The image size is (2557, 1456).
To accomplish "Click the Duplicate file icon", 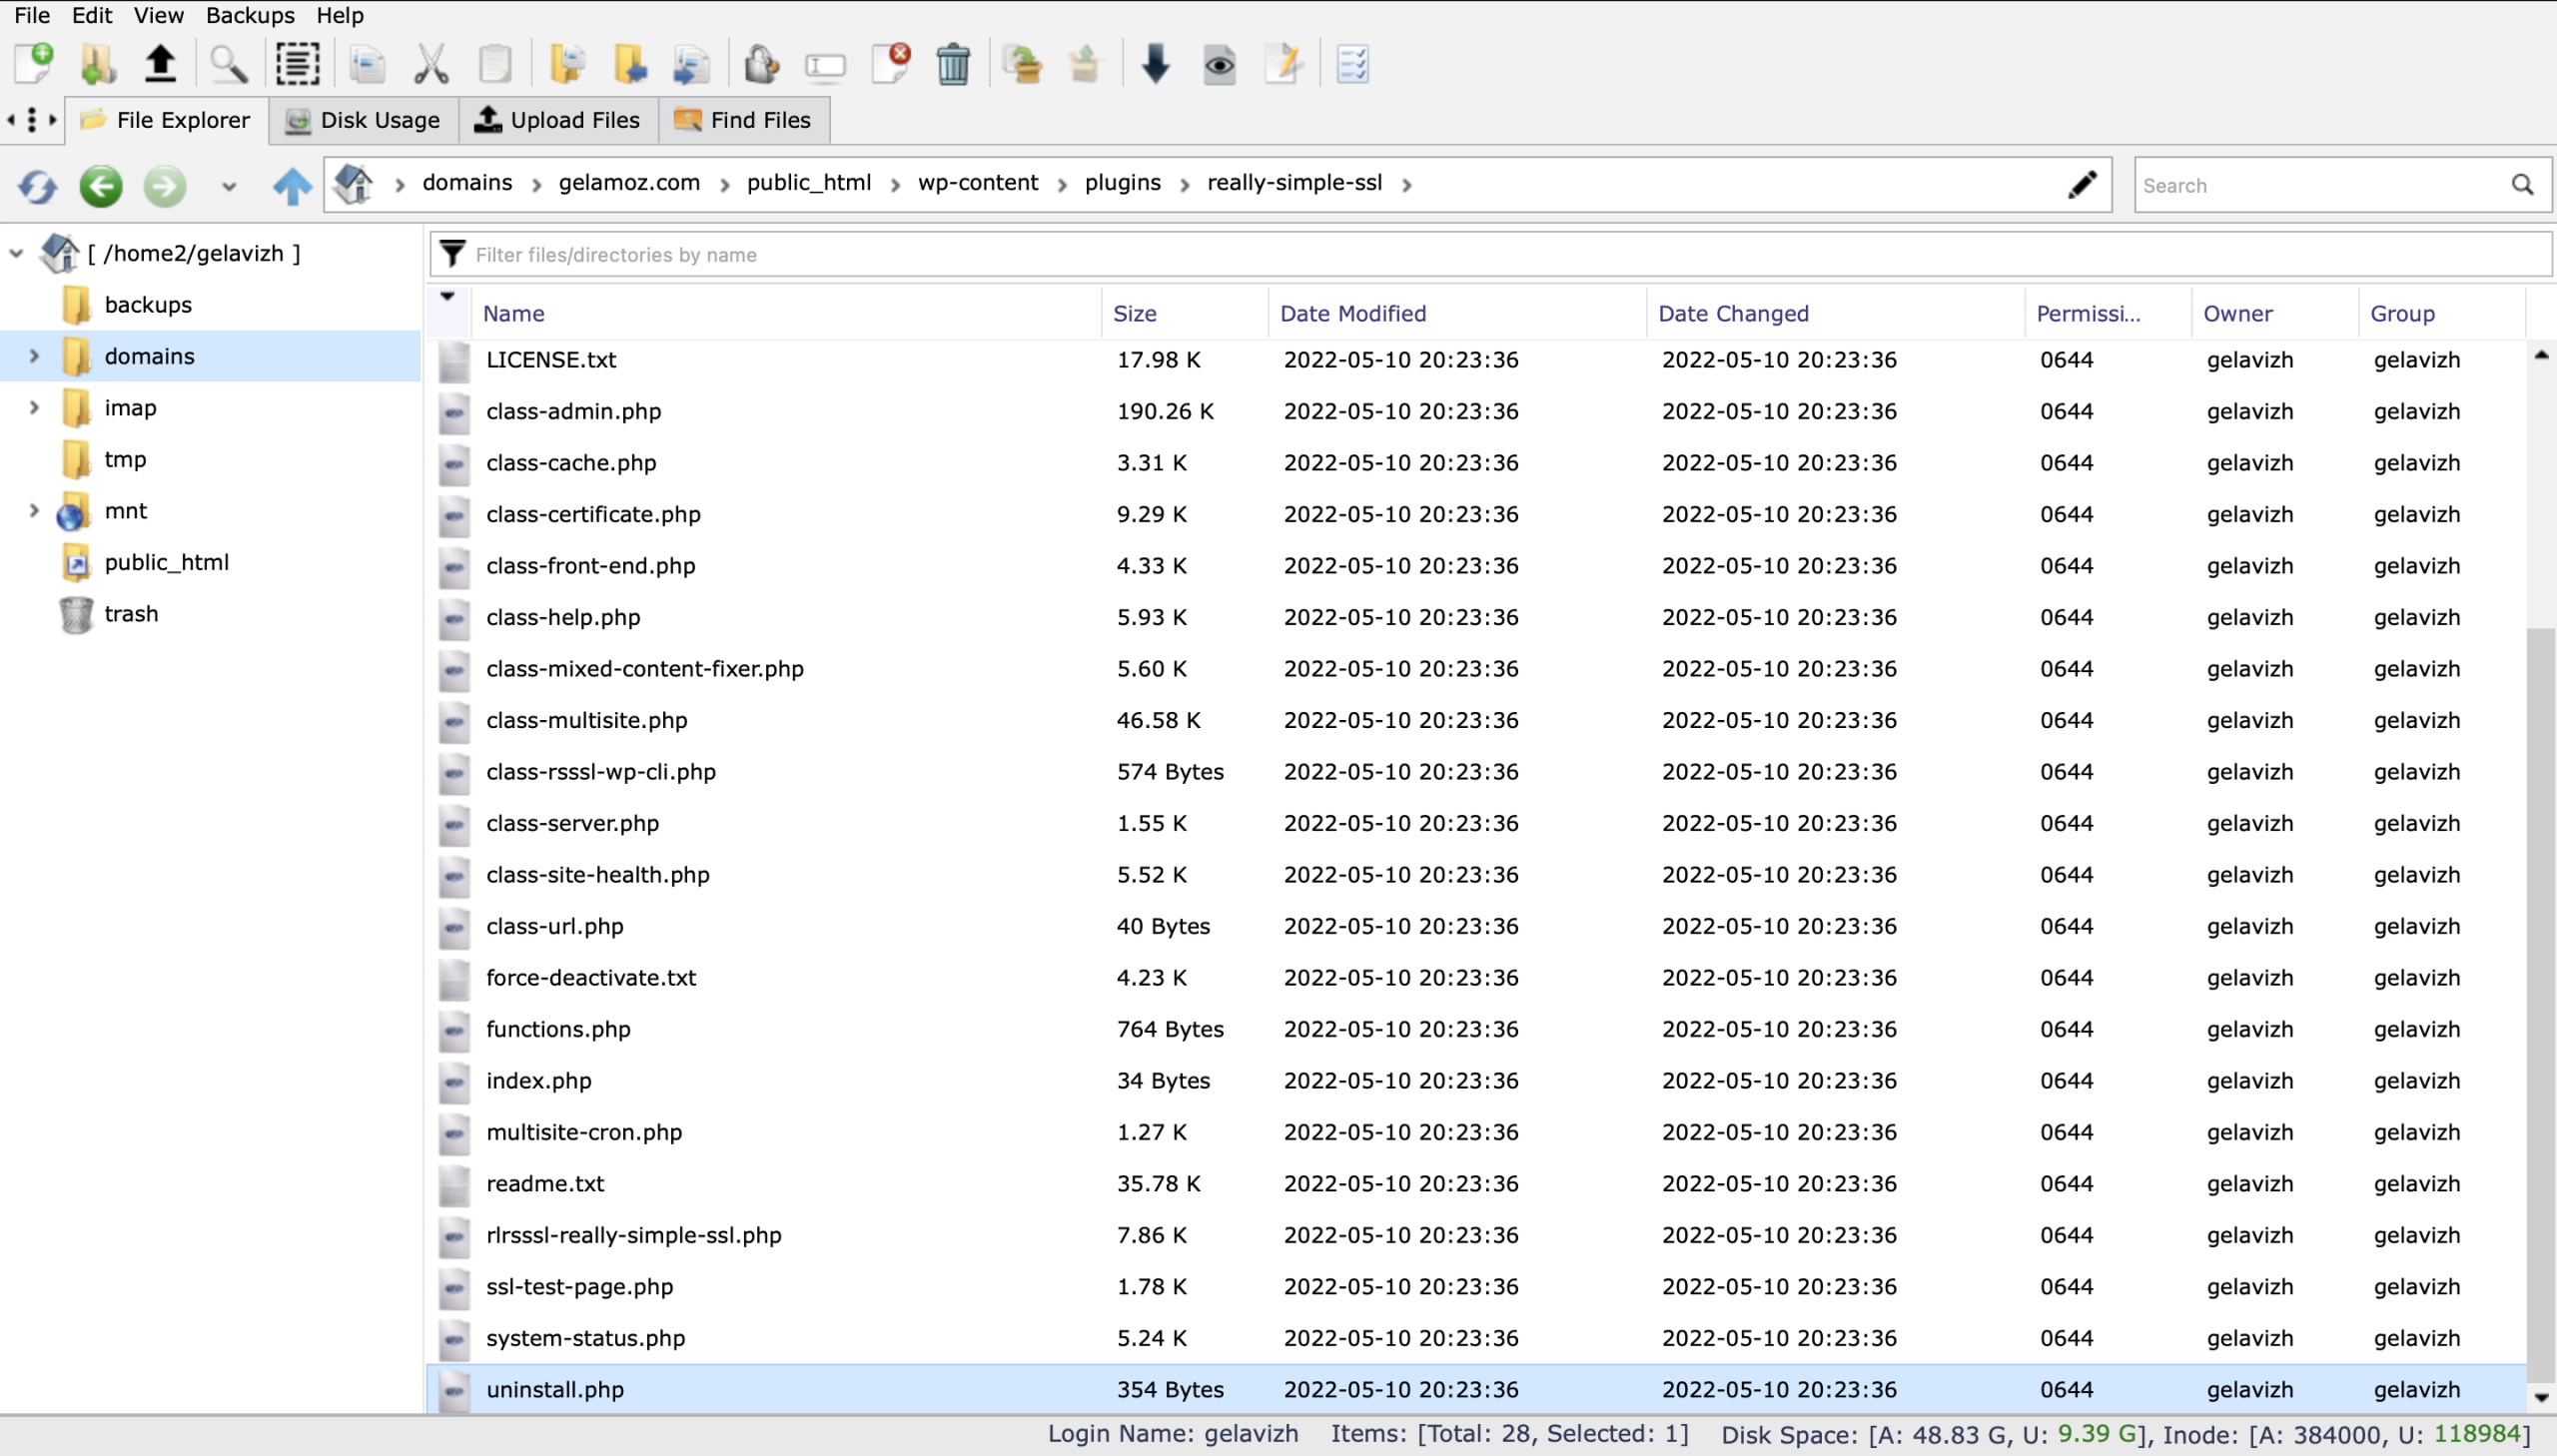I will (691, 64).
